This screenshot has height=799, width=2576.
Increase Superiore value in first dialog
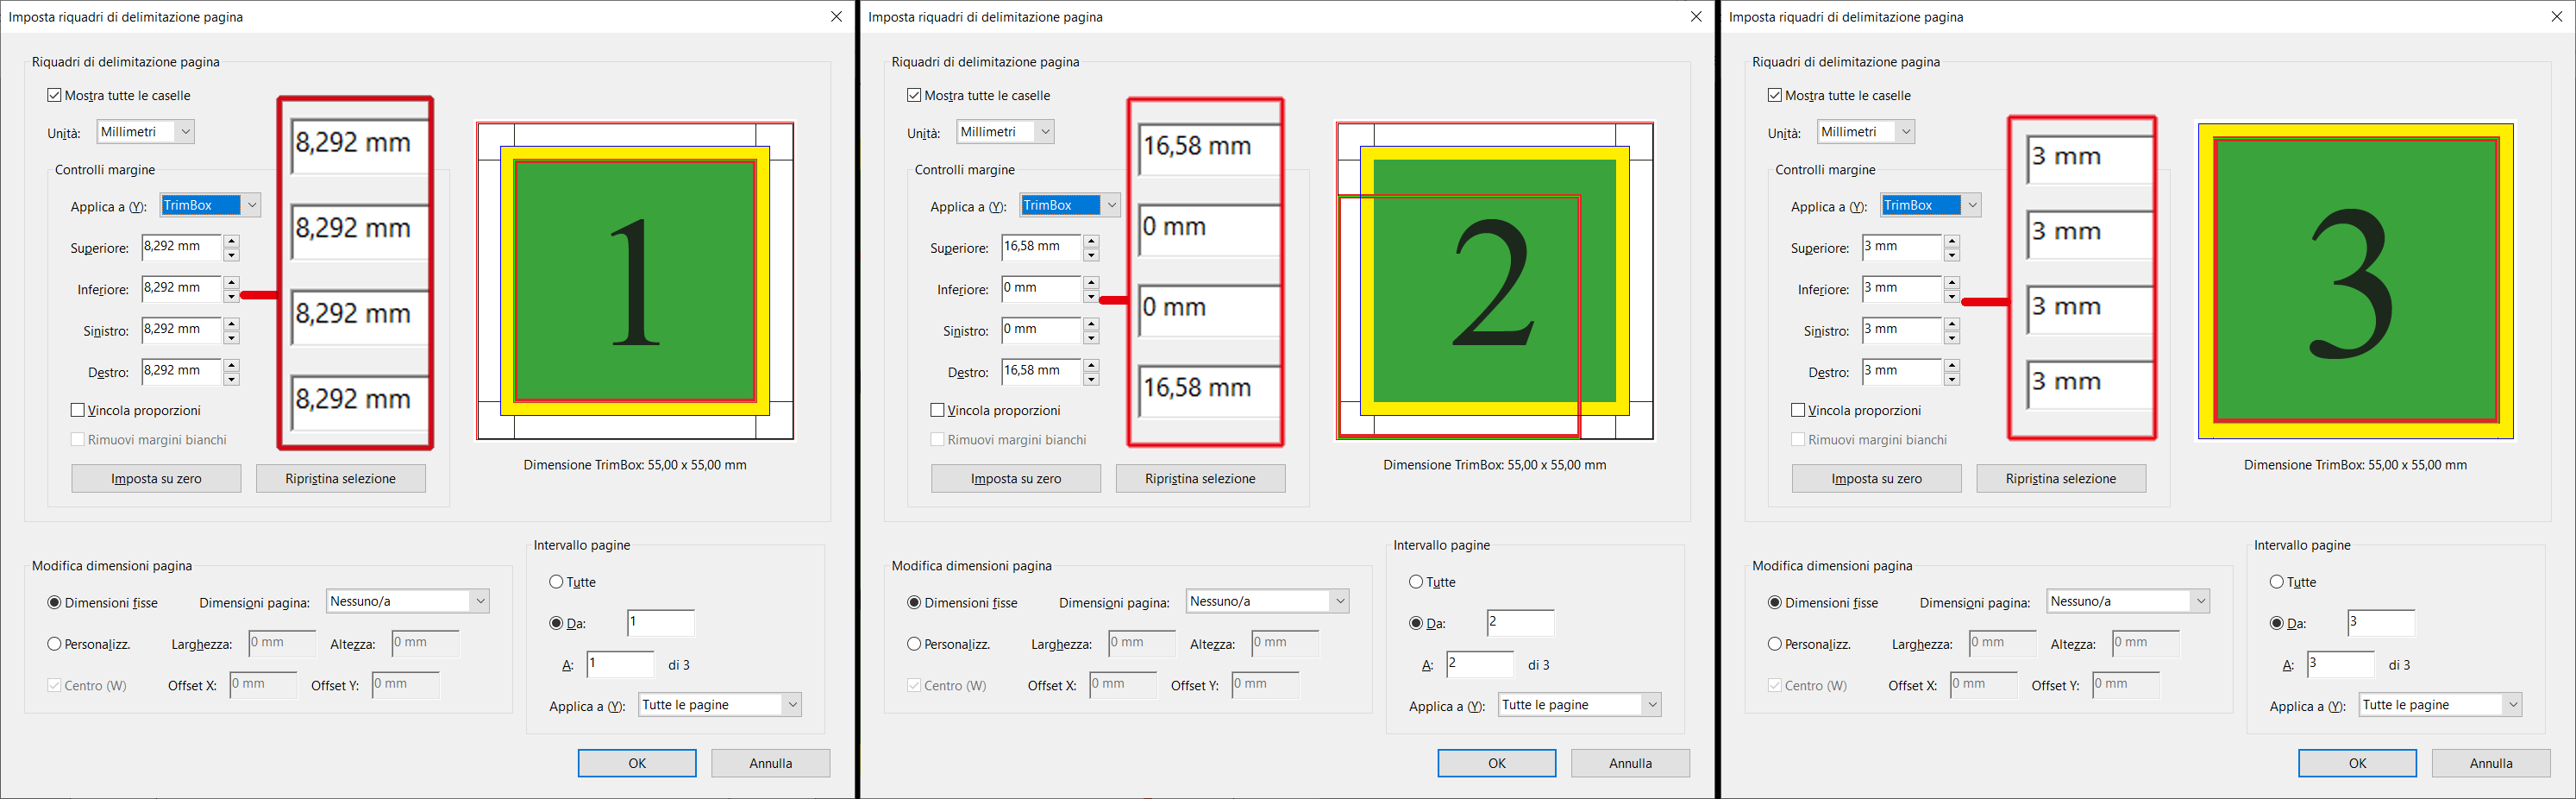click(232, 241)
